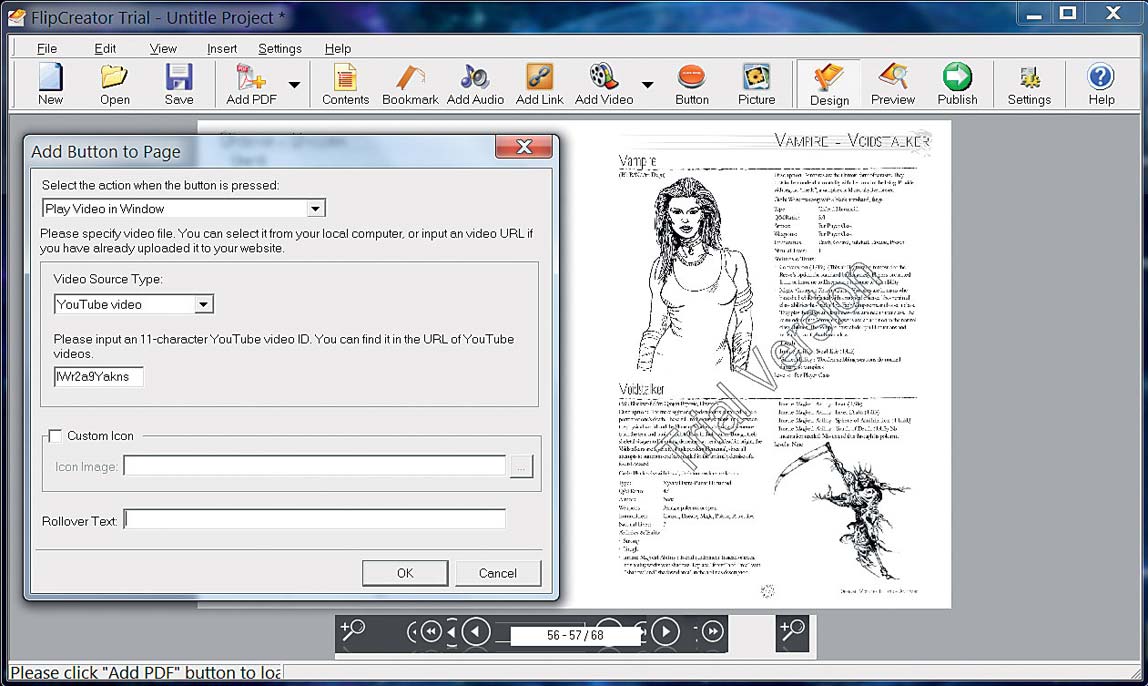Select the Add Audio icon
This screenshot has height=686, width=1148.
click(475, 84)
